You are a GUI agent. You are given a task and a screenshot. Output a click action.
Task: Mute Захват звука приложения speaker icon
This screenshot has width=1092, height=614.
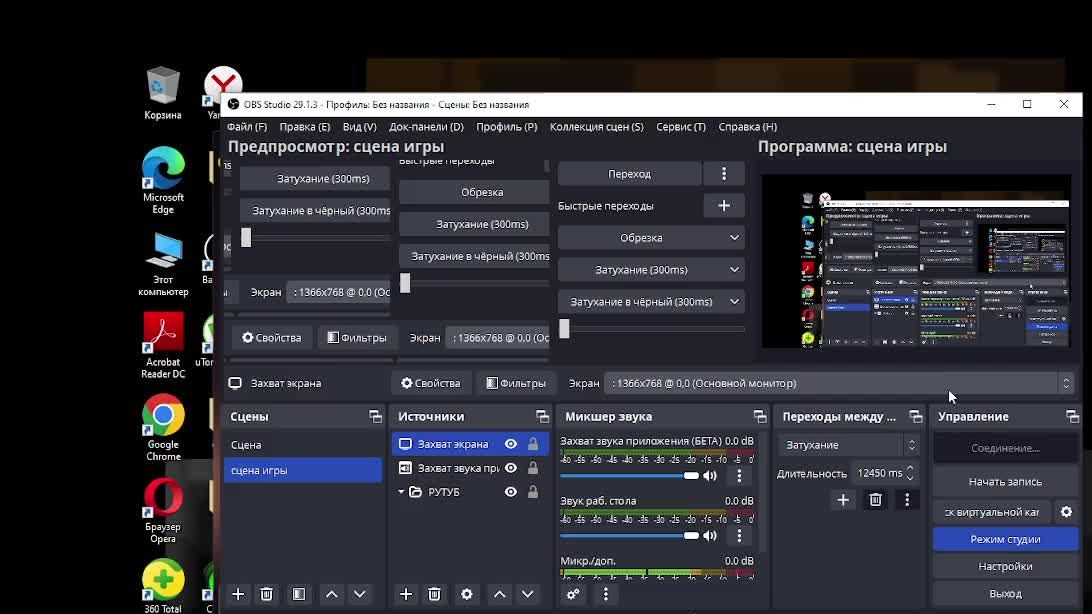click(710, 476)
